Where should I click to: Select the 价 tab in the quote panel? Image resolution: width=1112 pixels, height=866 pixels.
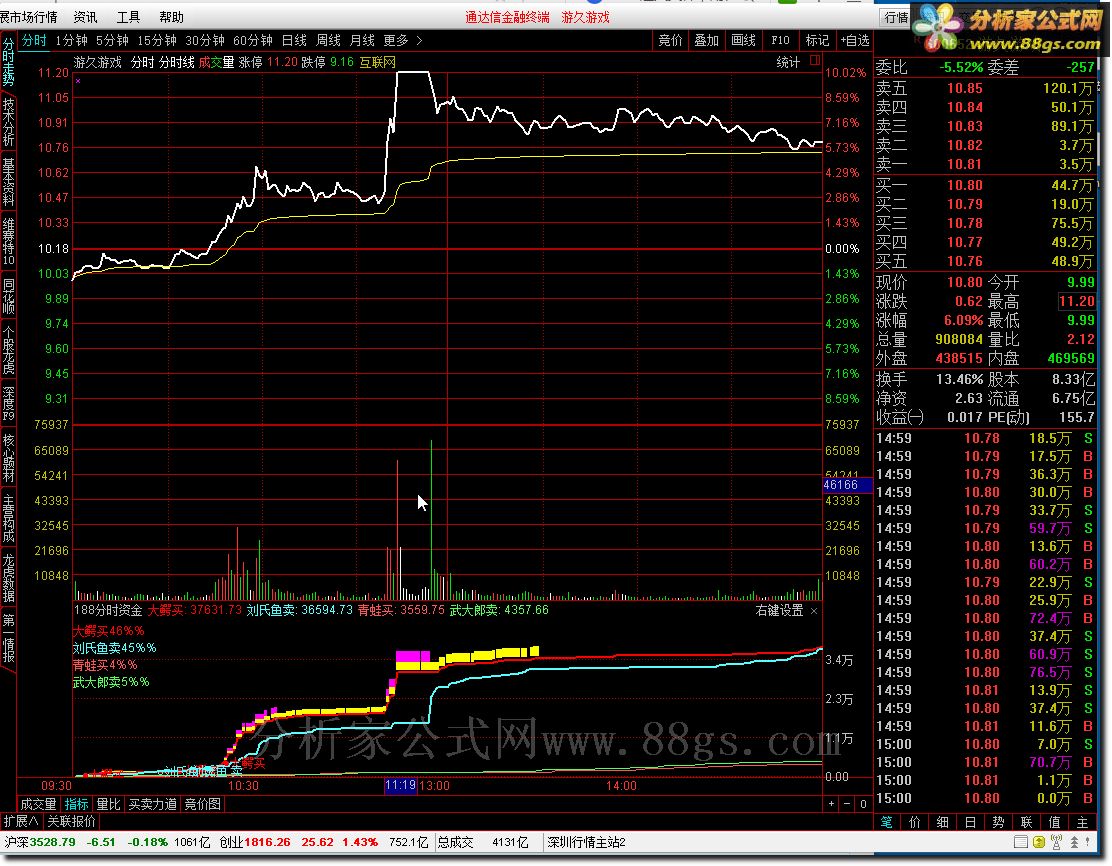915,821
